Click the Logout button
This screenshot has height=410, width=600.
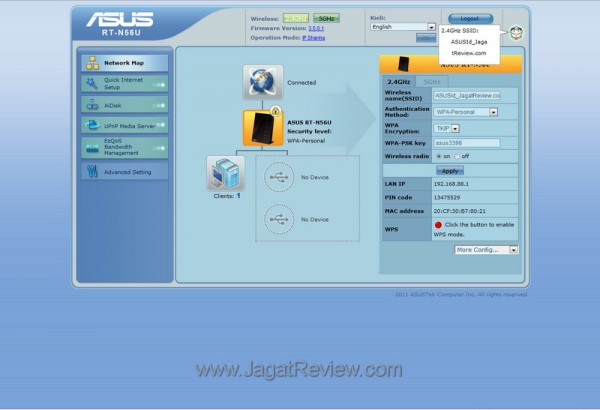click(470, 18)
